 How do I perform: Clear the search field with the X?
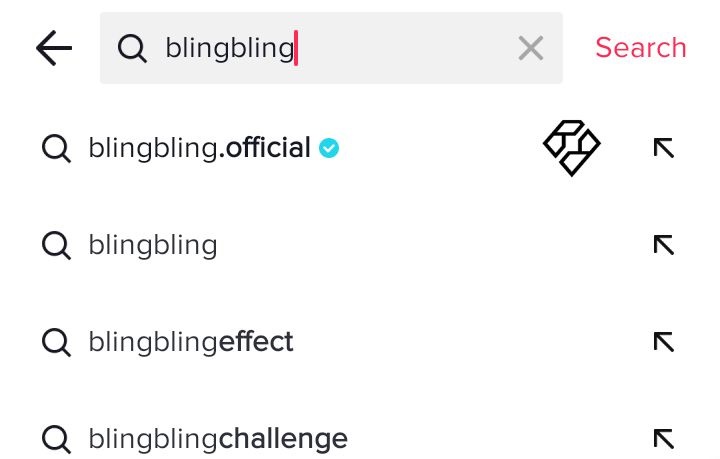click(530, 48)
